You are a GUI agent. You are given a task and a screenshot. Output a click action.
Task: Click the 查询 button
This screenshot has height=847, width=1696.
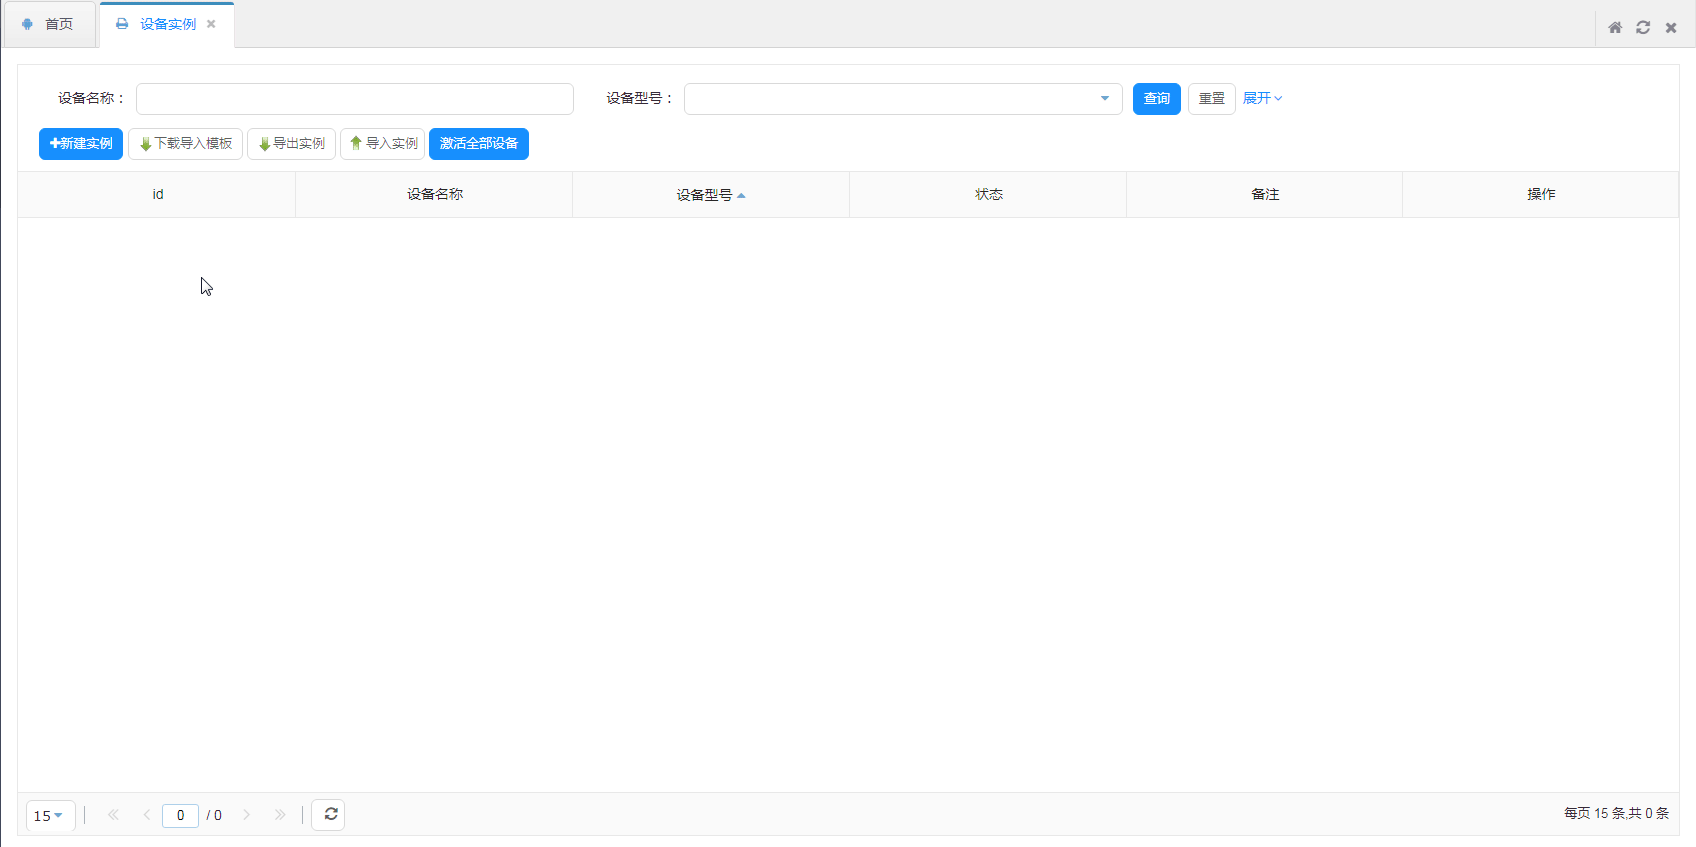point(1156,99)
